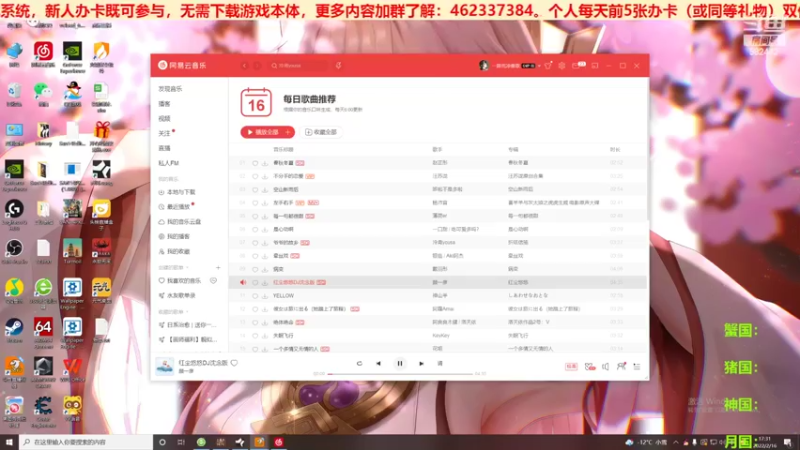Go to the previous track
Screen dimensions: 800x450
pos(378,364)
